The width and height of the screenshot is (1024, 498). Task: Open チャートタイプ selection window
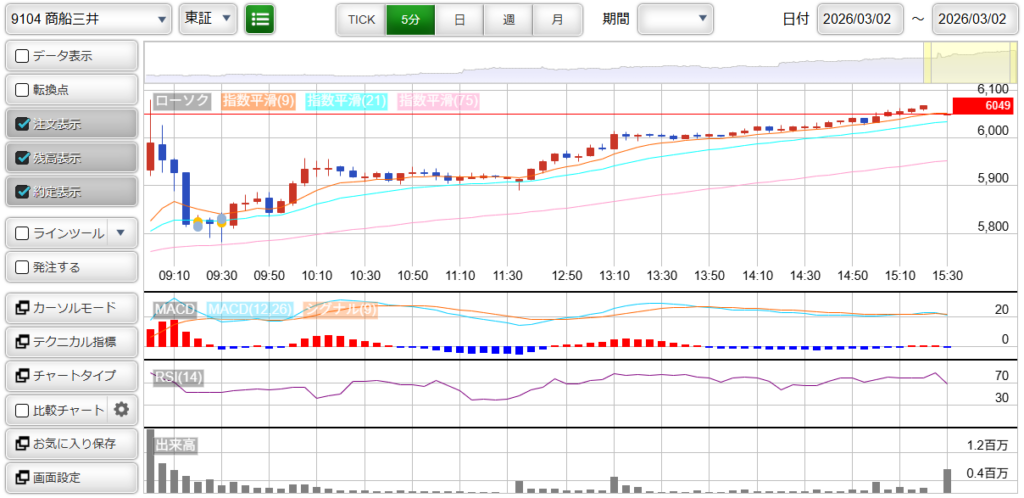[70, 376]
